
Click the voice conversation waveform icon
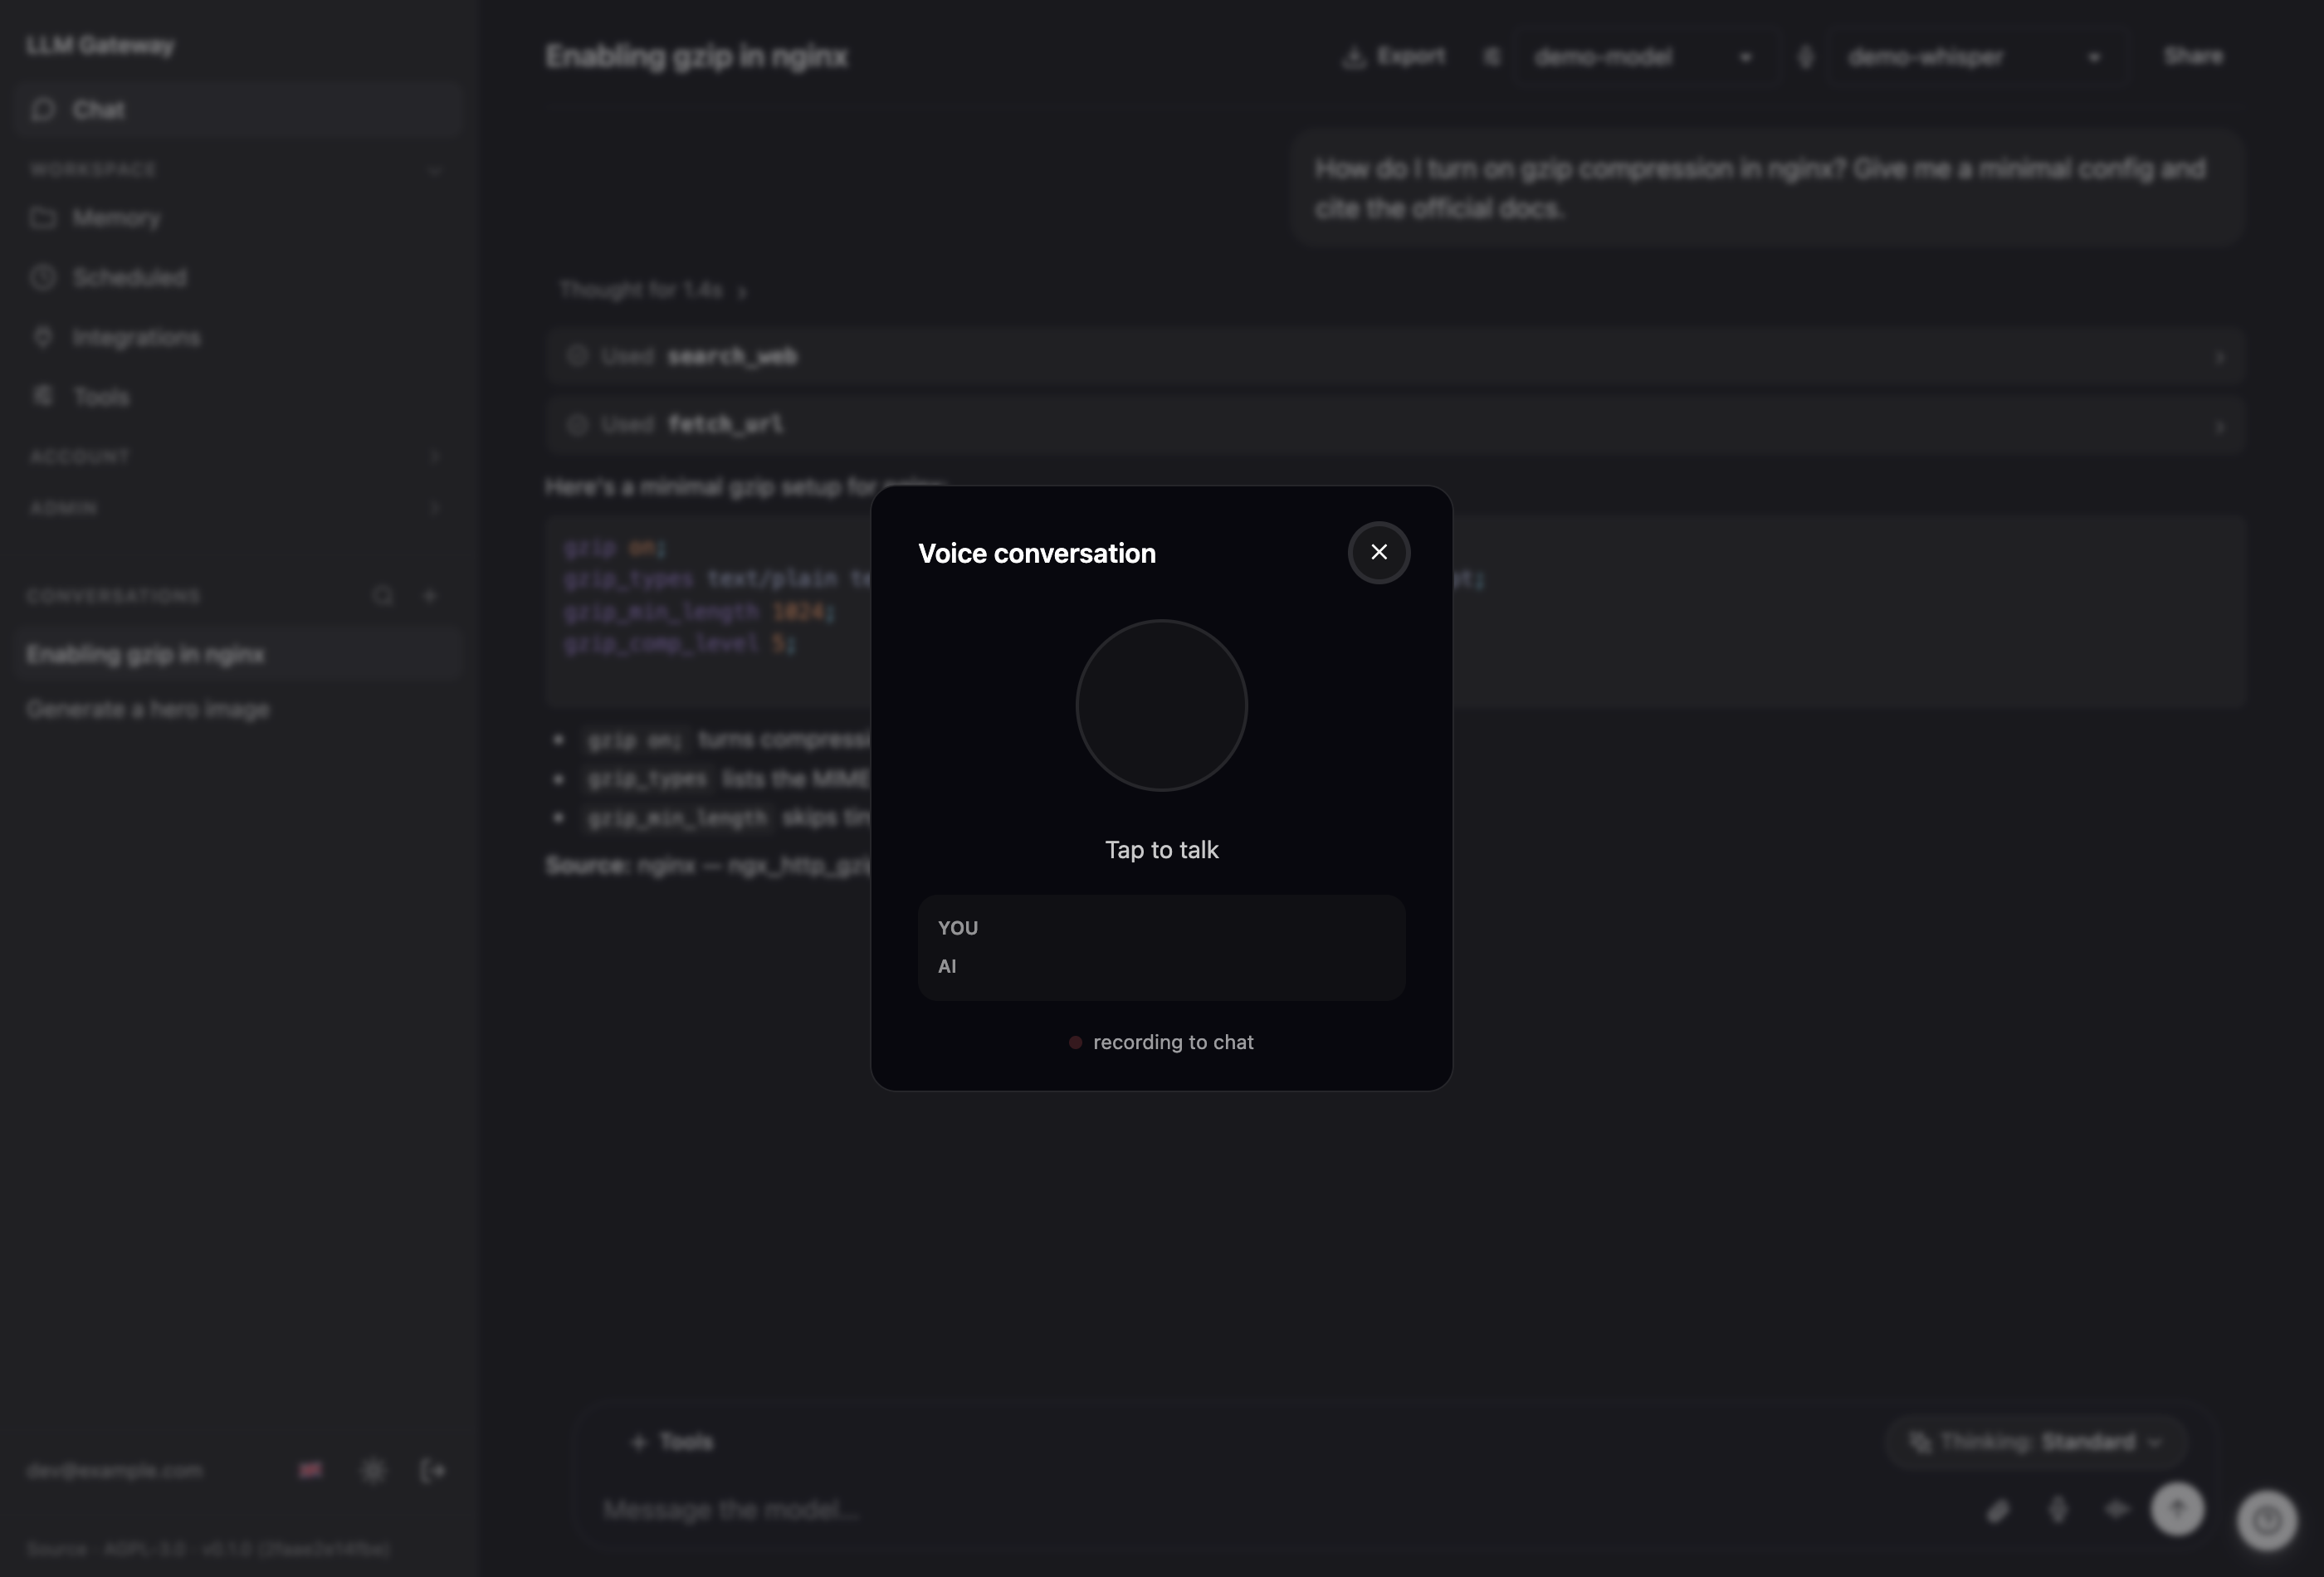click(x=2116, y=1509)
